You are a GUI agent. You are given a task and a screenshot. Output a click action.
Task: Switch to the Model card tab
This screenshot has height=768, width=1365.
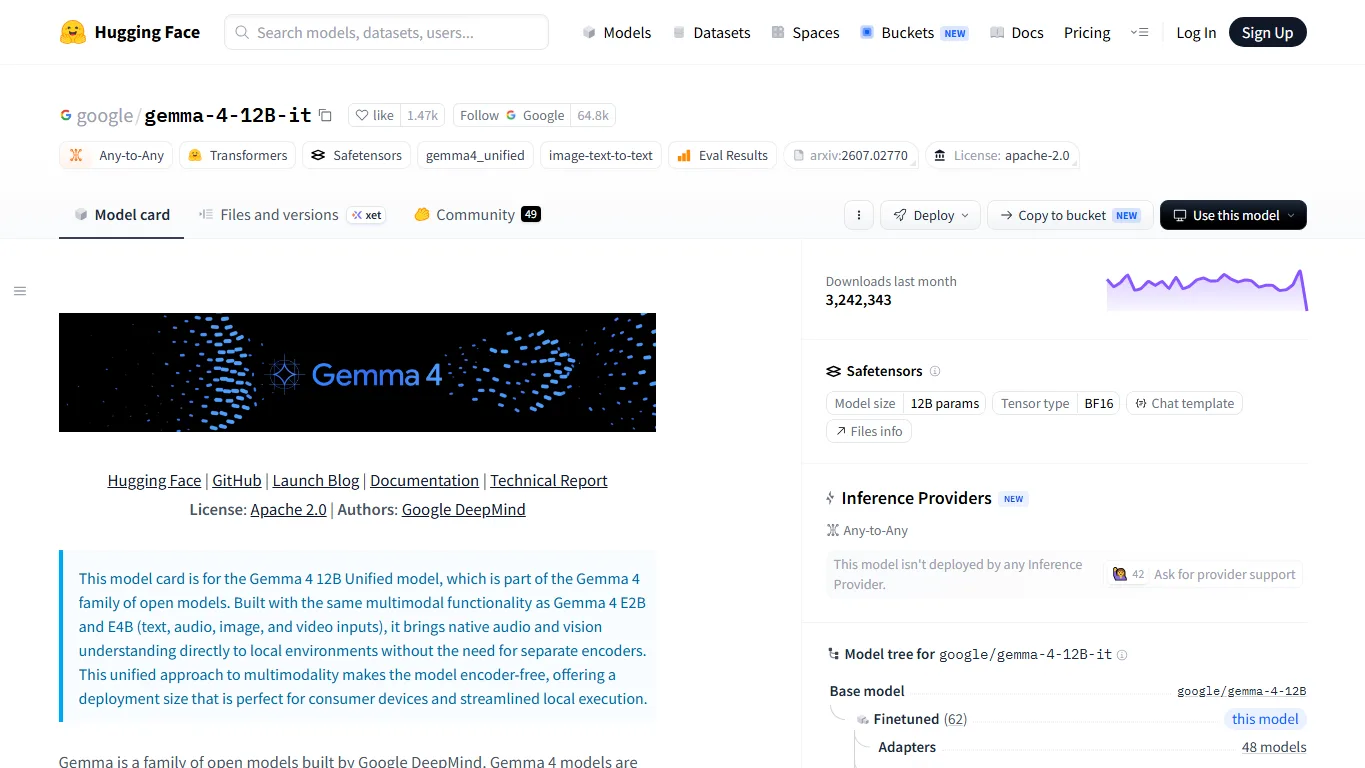pos(122,215)
